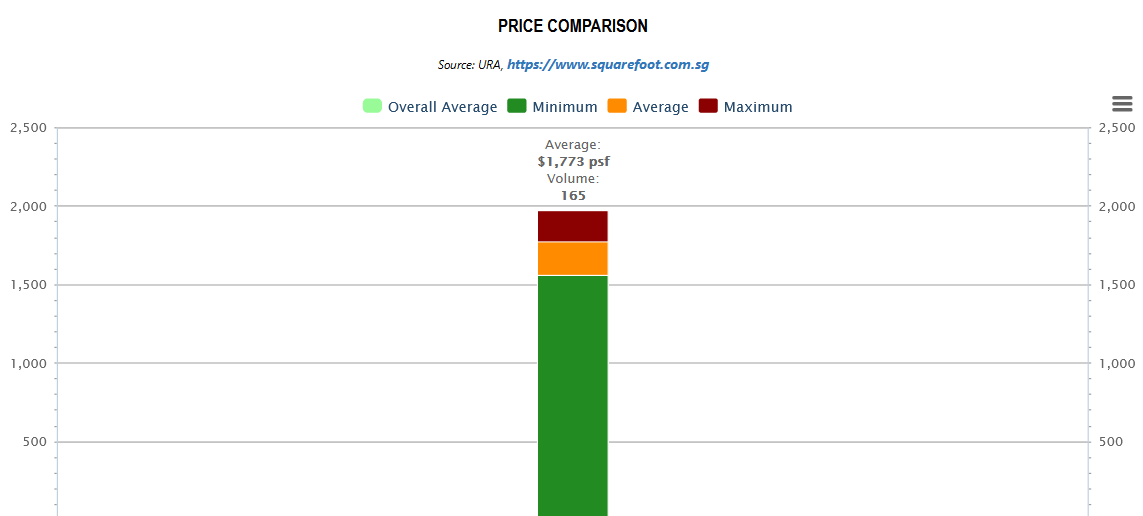This screenshot has width=1143, height=516.
Task: Click the PRICE COMPARISON chart title
Action: click(573, 26)
